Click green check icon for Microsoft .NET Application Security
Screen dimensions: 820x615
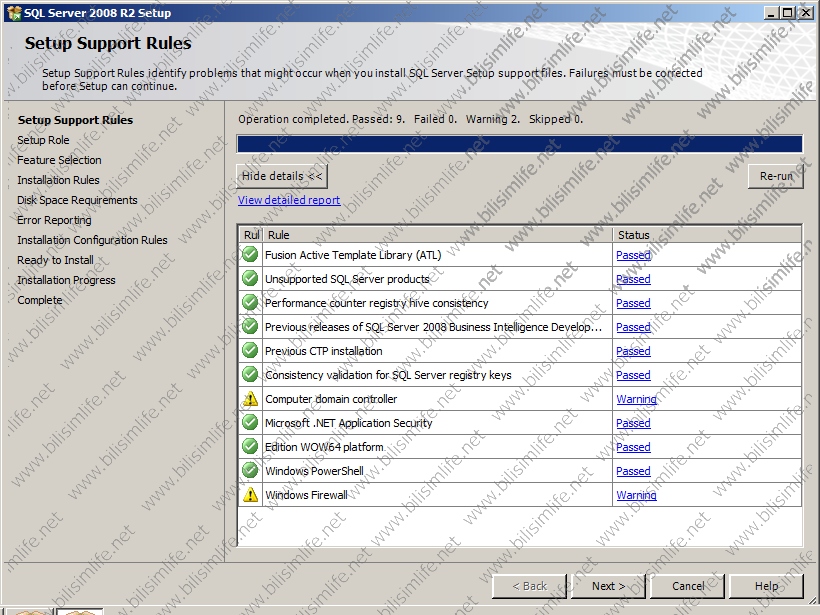pyautogui.click(x=250, y=423)
